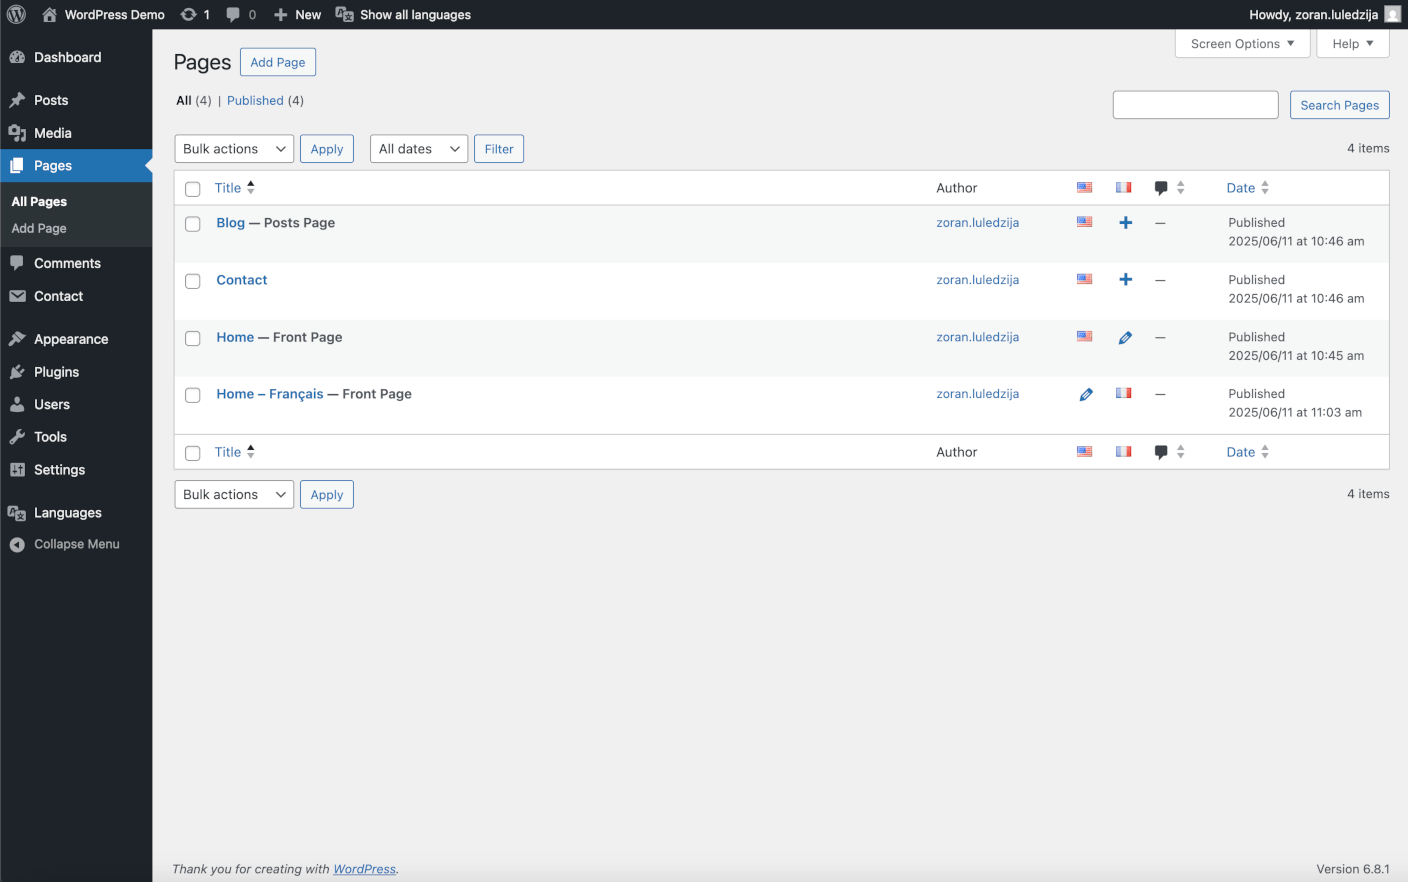This screenshot has width=1408, height=882.
Task: Expand Screen Options panel
Action: pos(1242,44)
